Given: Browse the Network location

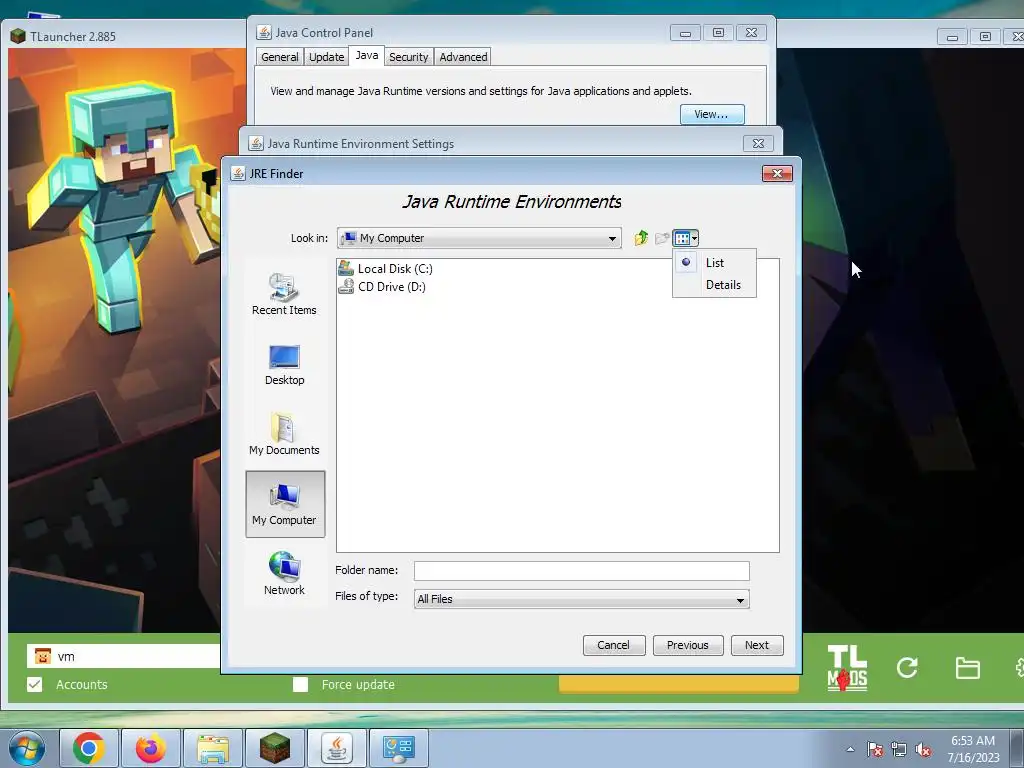Looking at the screenshot, I should [284, 574].
